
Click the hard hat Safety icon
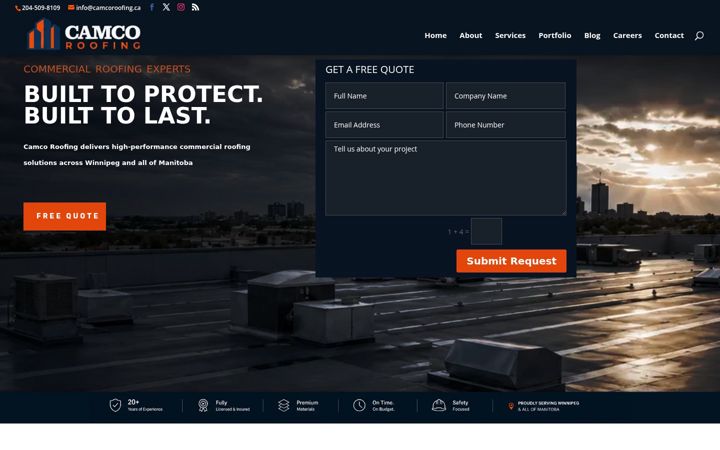(x=439, y=405)
